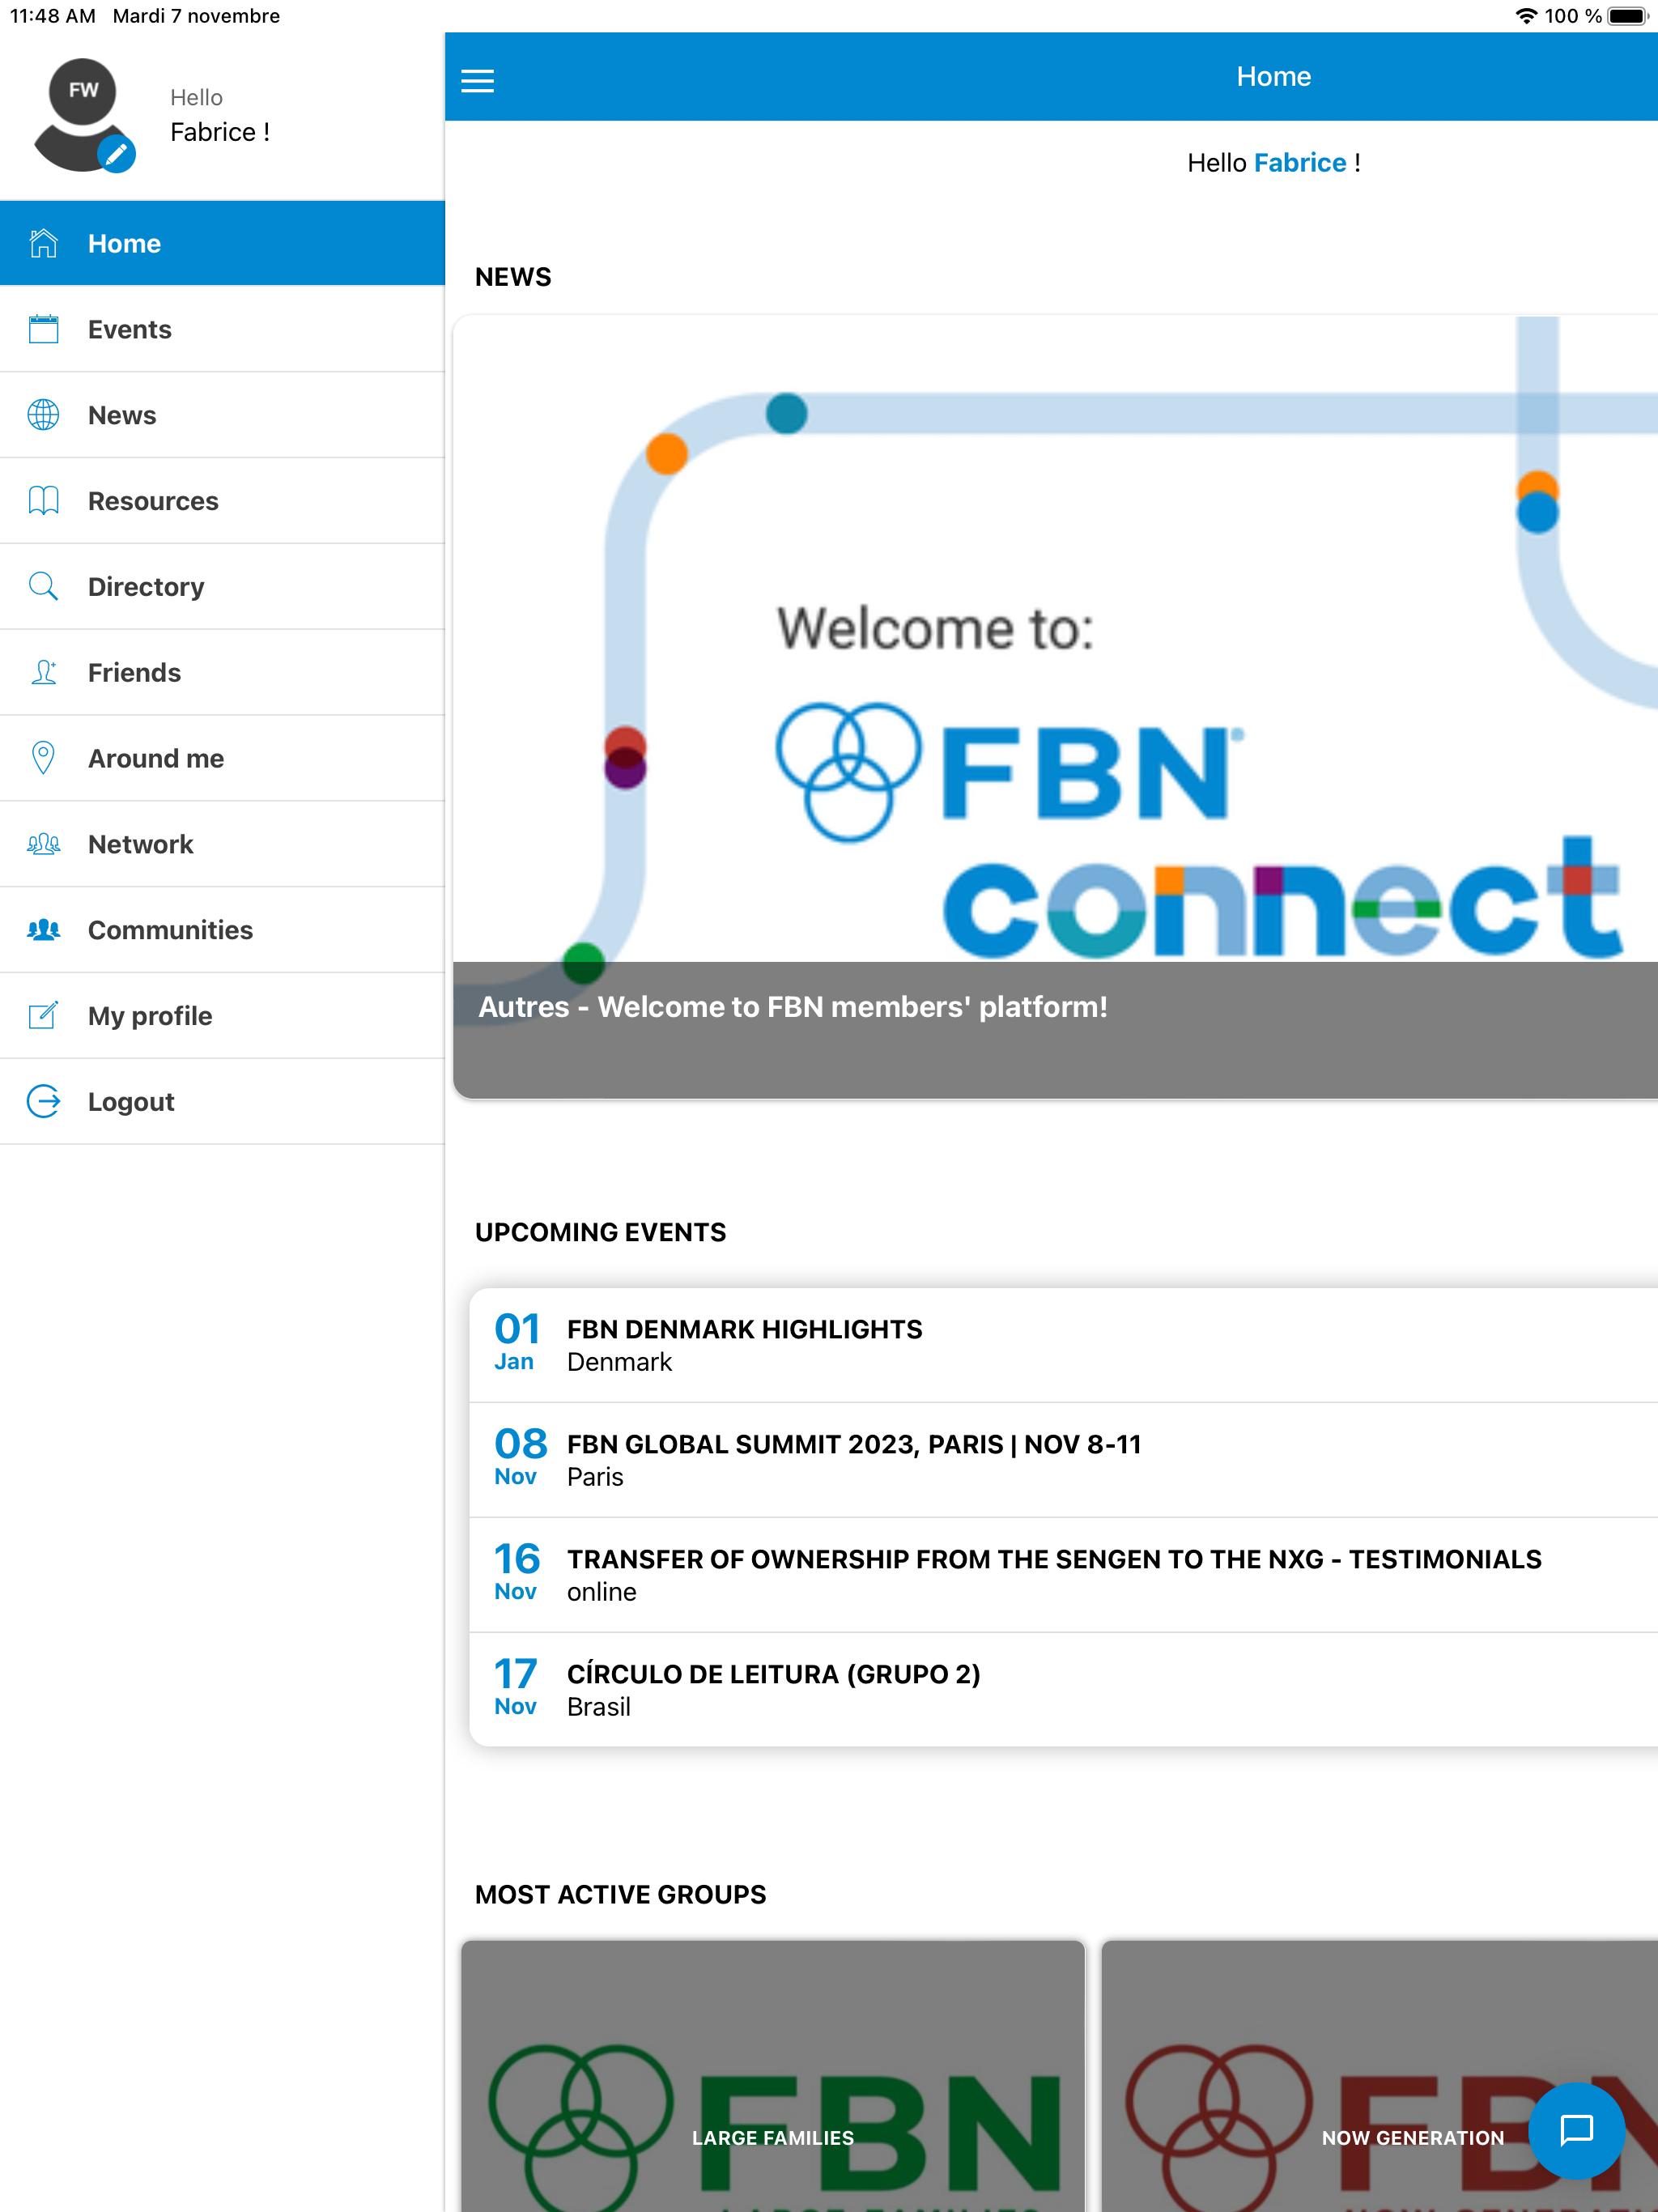1658x2212 pixels.
Task: Check the Wi-Fi status icon
Action: point(1526,16)
